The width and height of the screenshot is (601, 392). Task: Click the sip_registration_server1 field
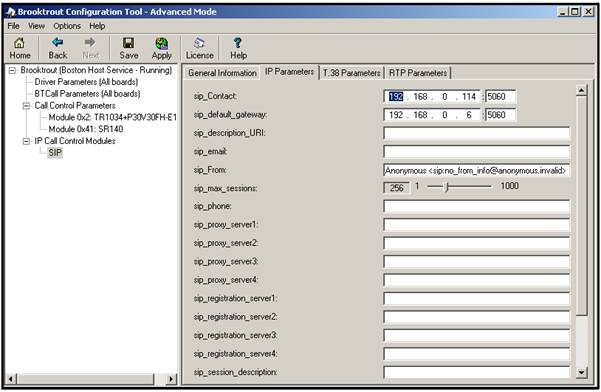tap(477, 299)
